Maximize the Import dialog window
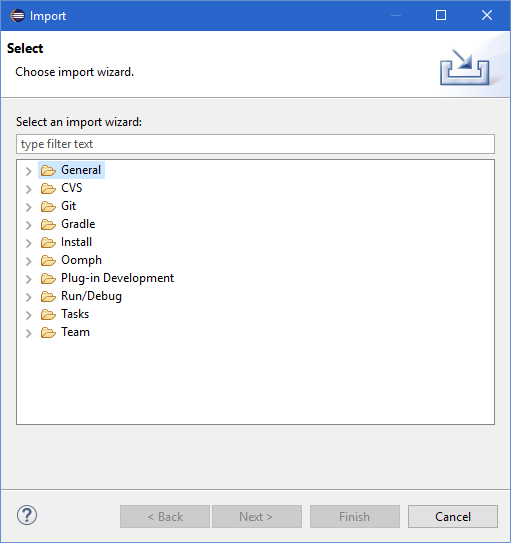The height and width of the screenshot is (543, 511). coord(441,15)
